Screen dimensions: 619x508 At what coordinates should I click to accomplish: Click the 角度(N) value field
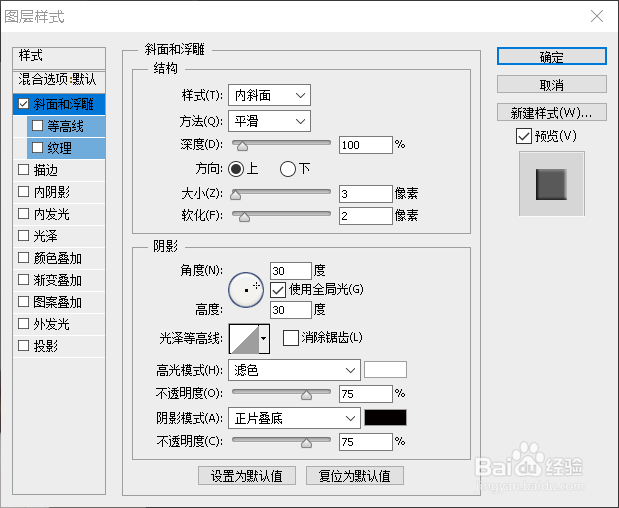pyautogui.click(x=291, y=271)
